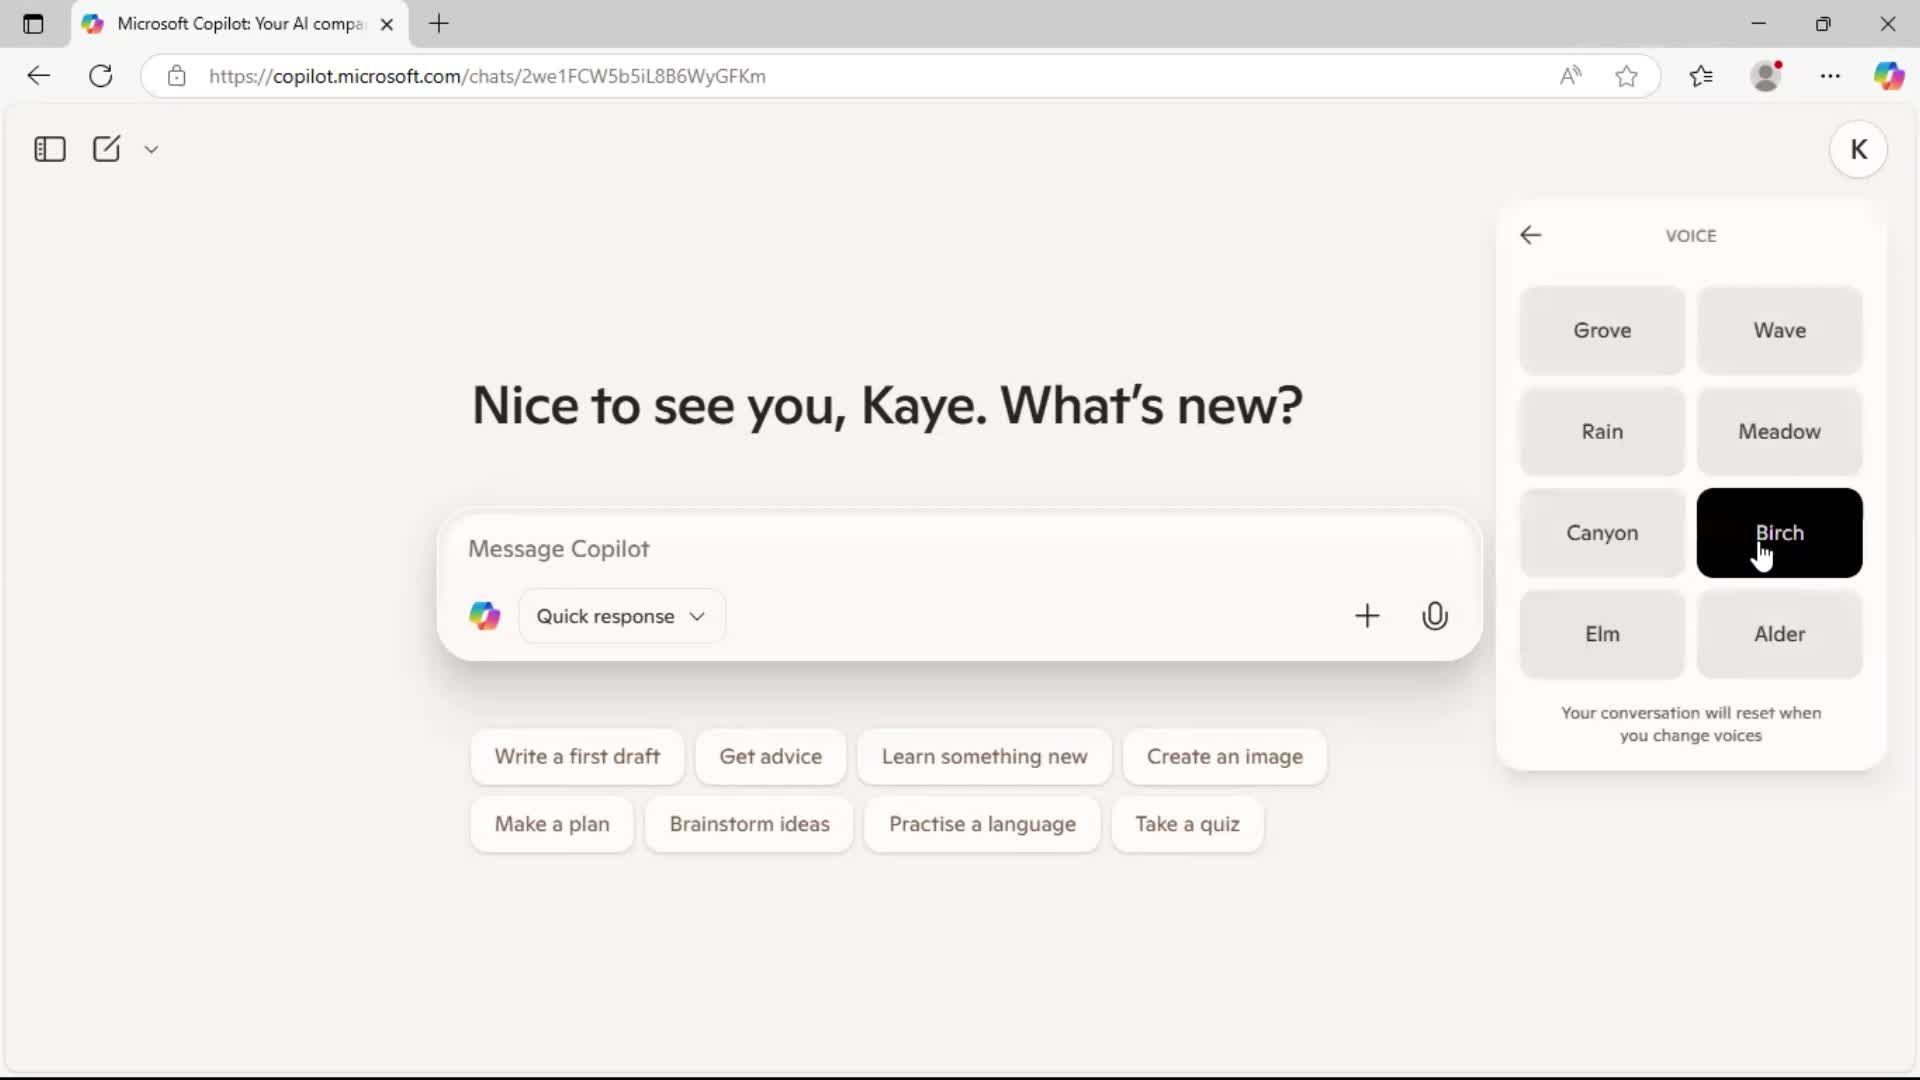This screenshot has width=1920, height=1080.
Task: Start voice input with microphone icon
Action: tap(1434, 616)
